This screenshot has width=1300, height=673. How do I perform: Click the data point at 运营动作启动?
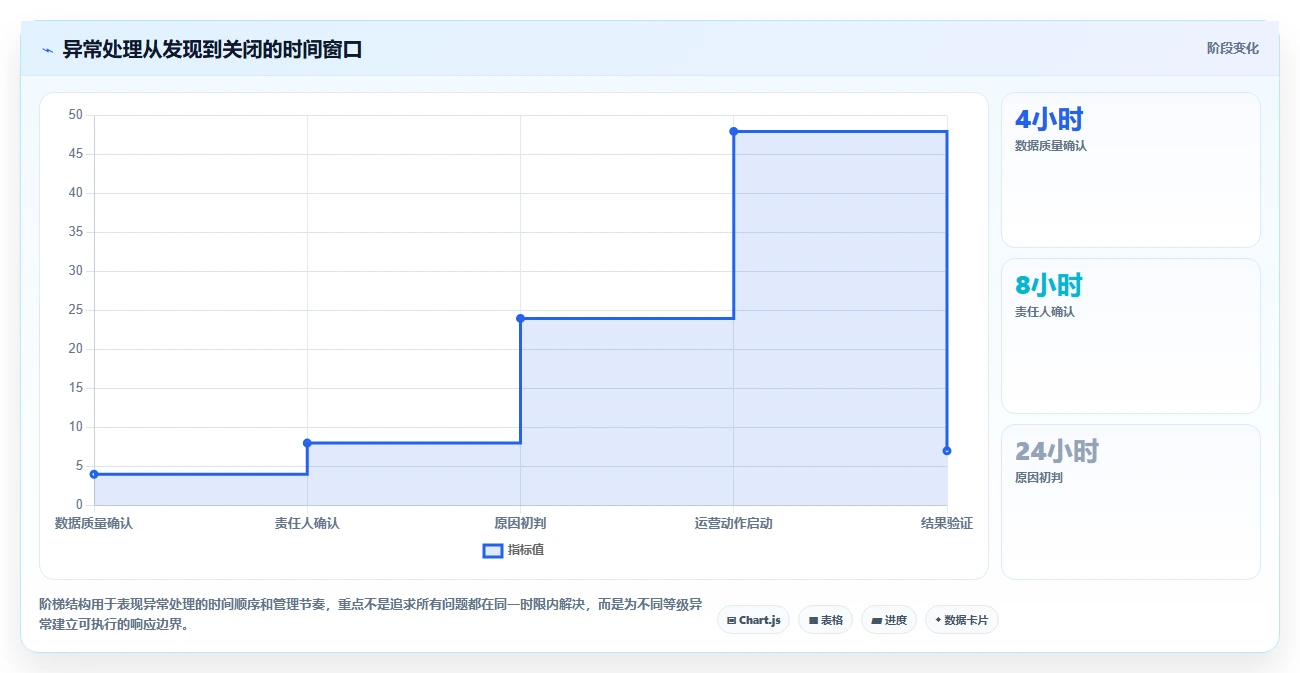coord(733,131)
